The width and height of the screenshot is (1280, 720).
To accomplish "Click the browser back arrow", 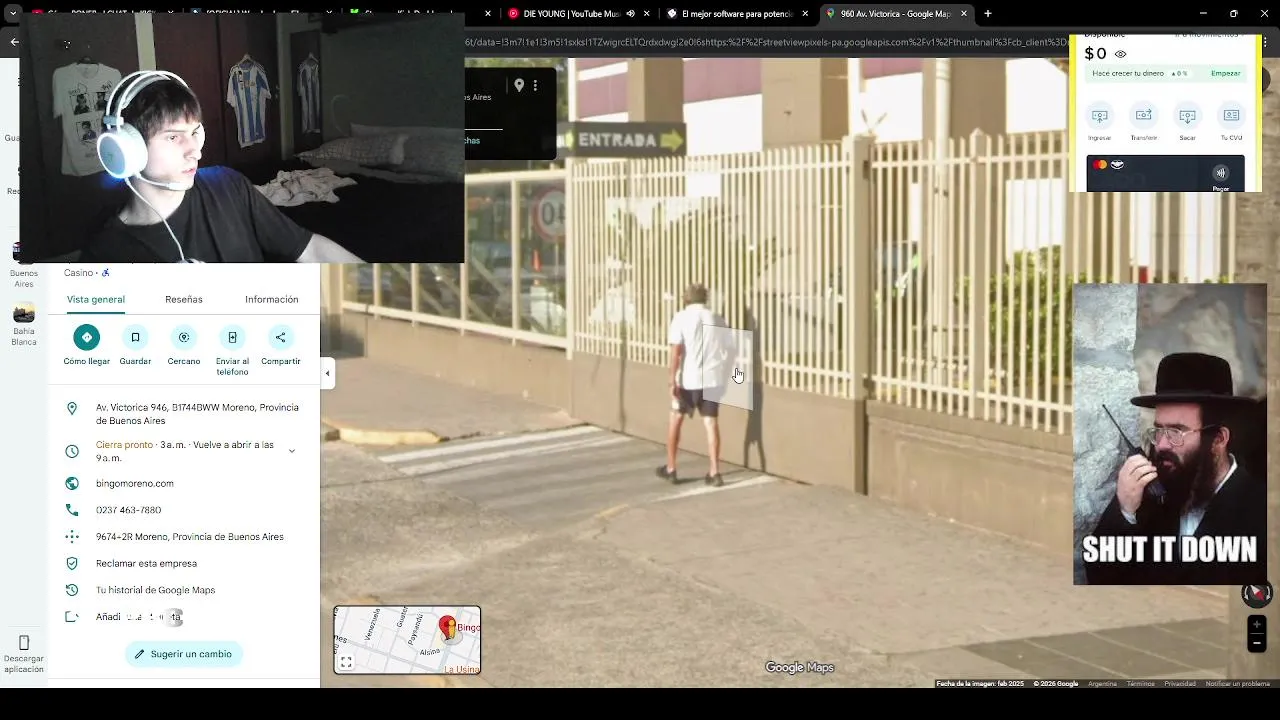I will tap(14, 42).
